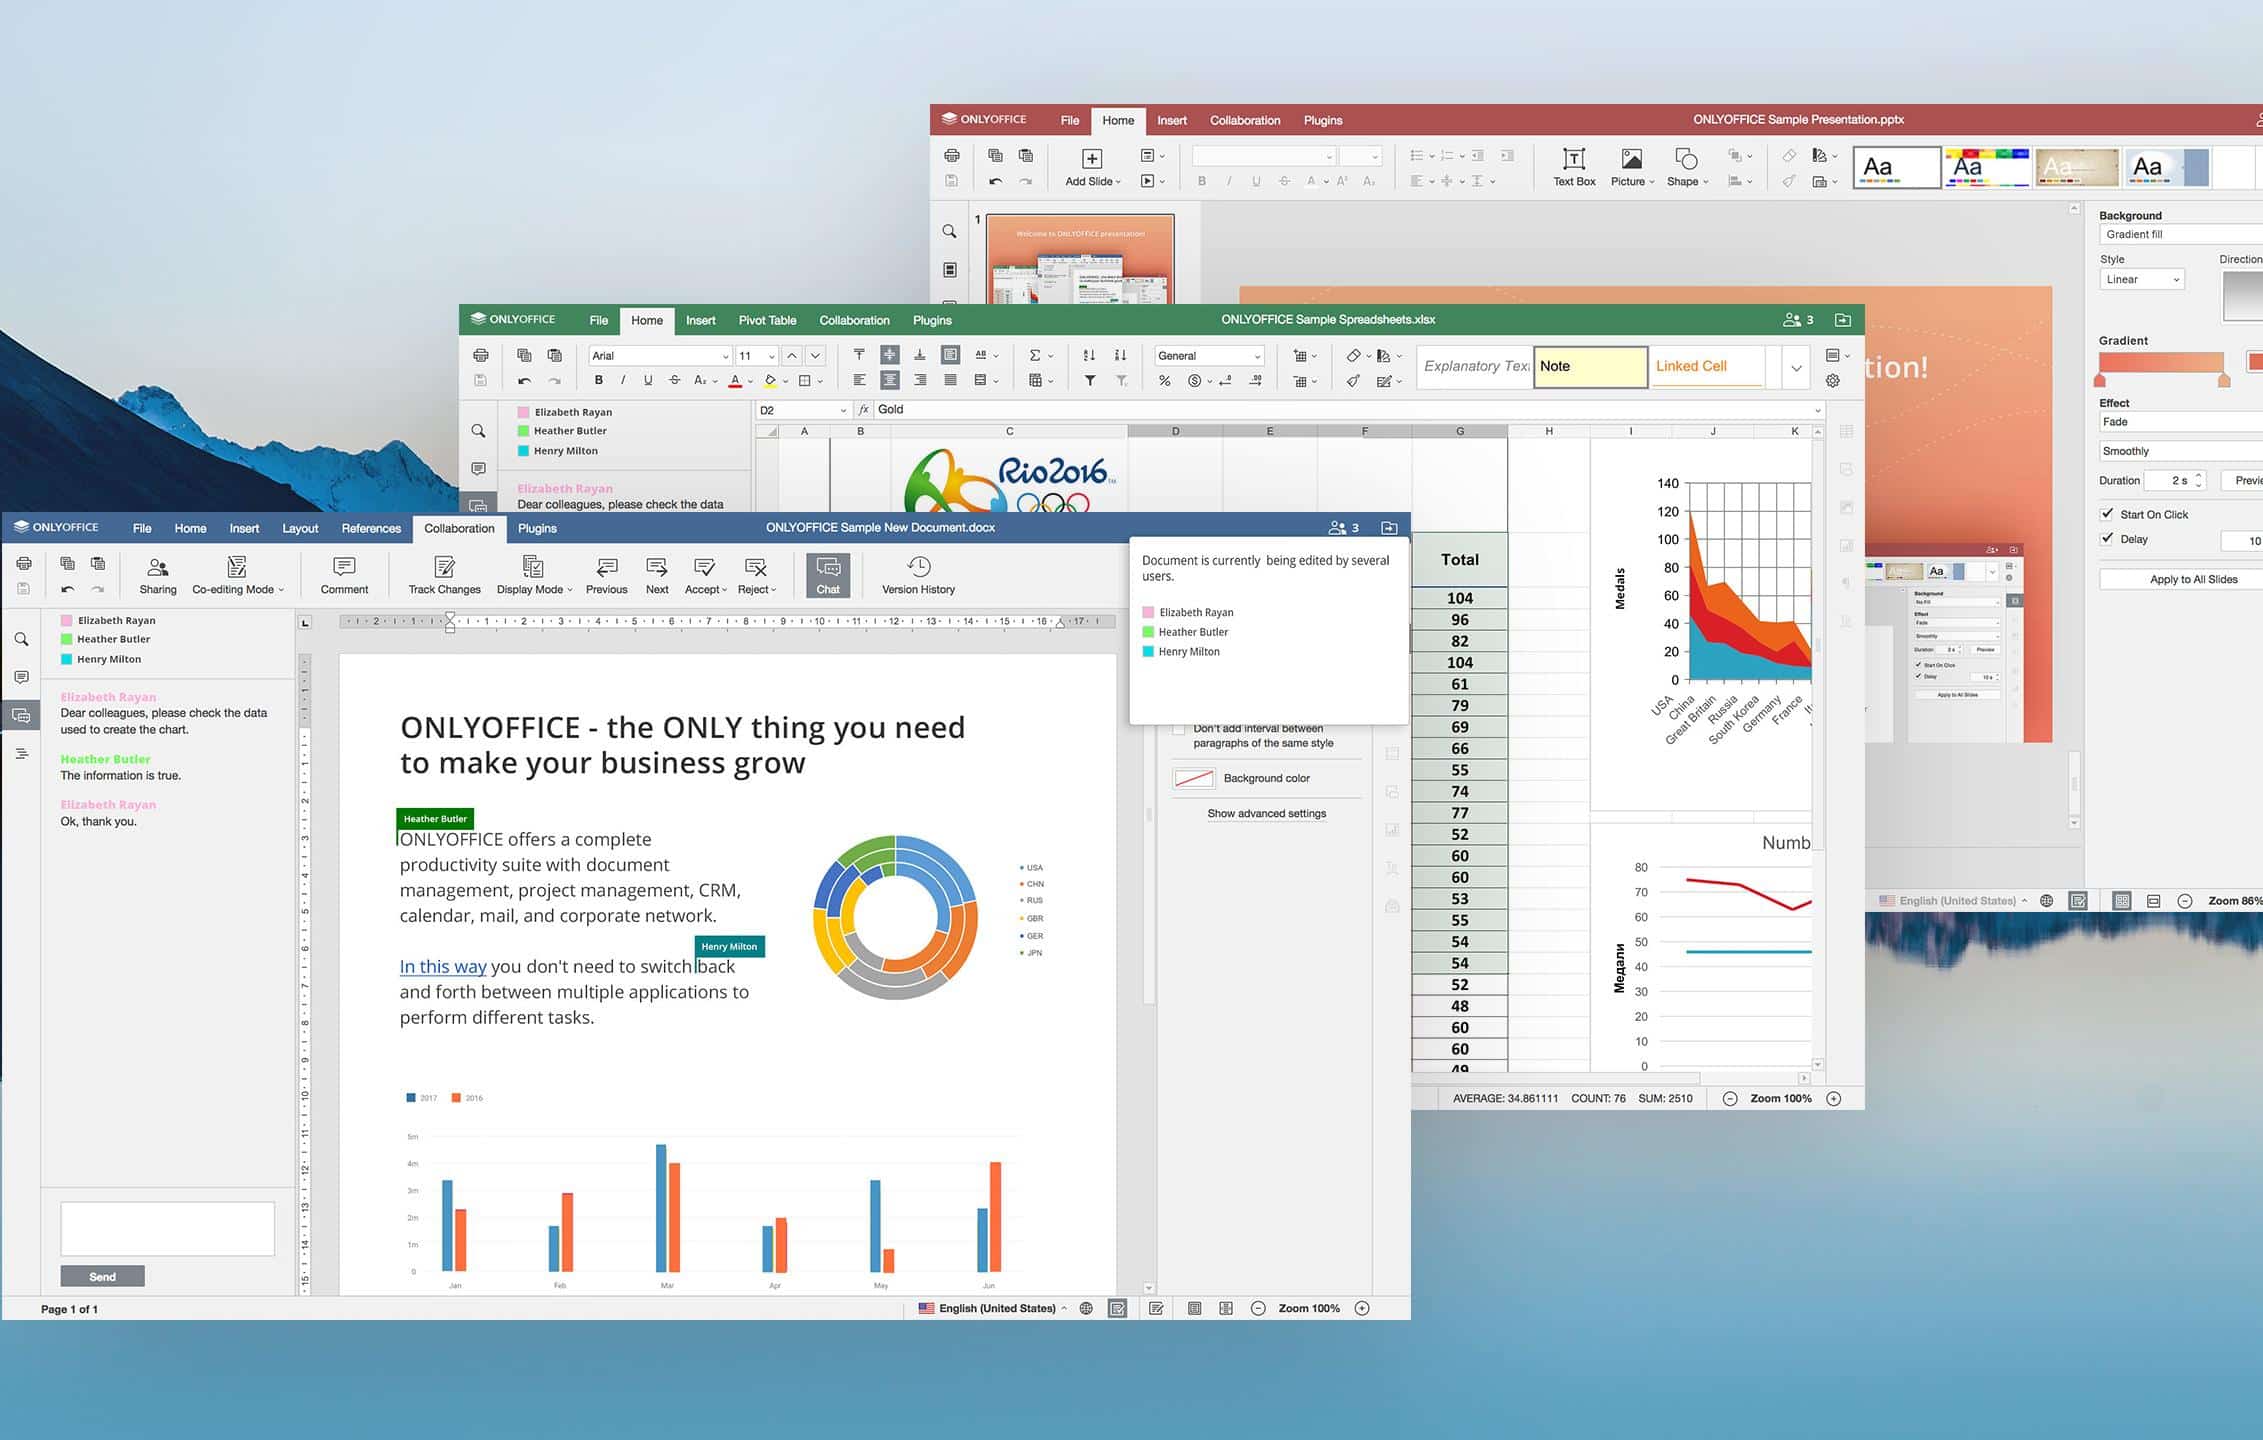
Task: Toggle Don't add interval between paragraphs checkbox
Action: pyautogui.click(x=1178, y=729)
